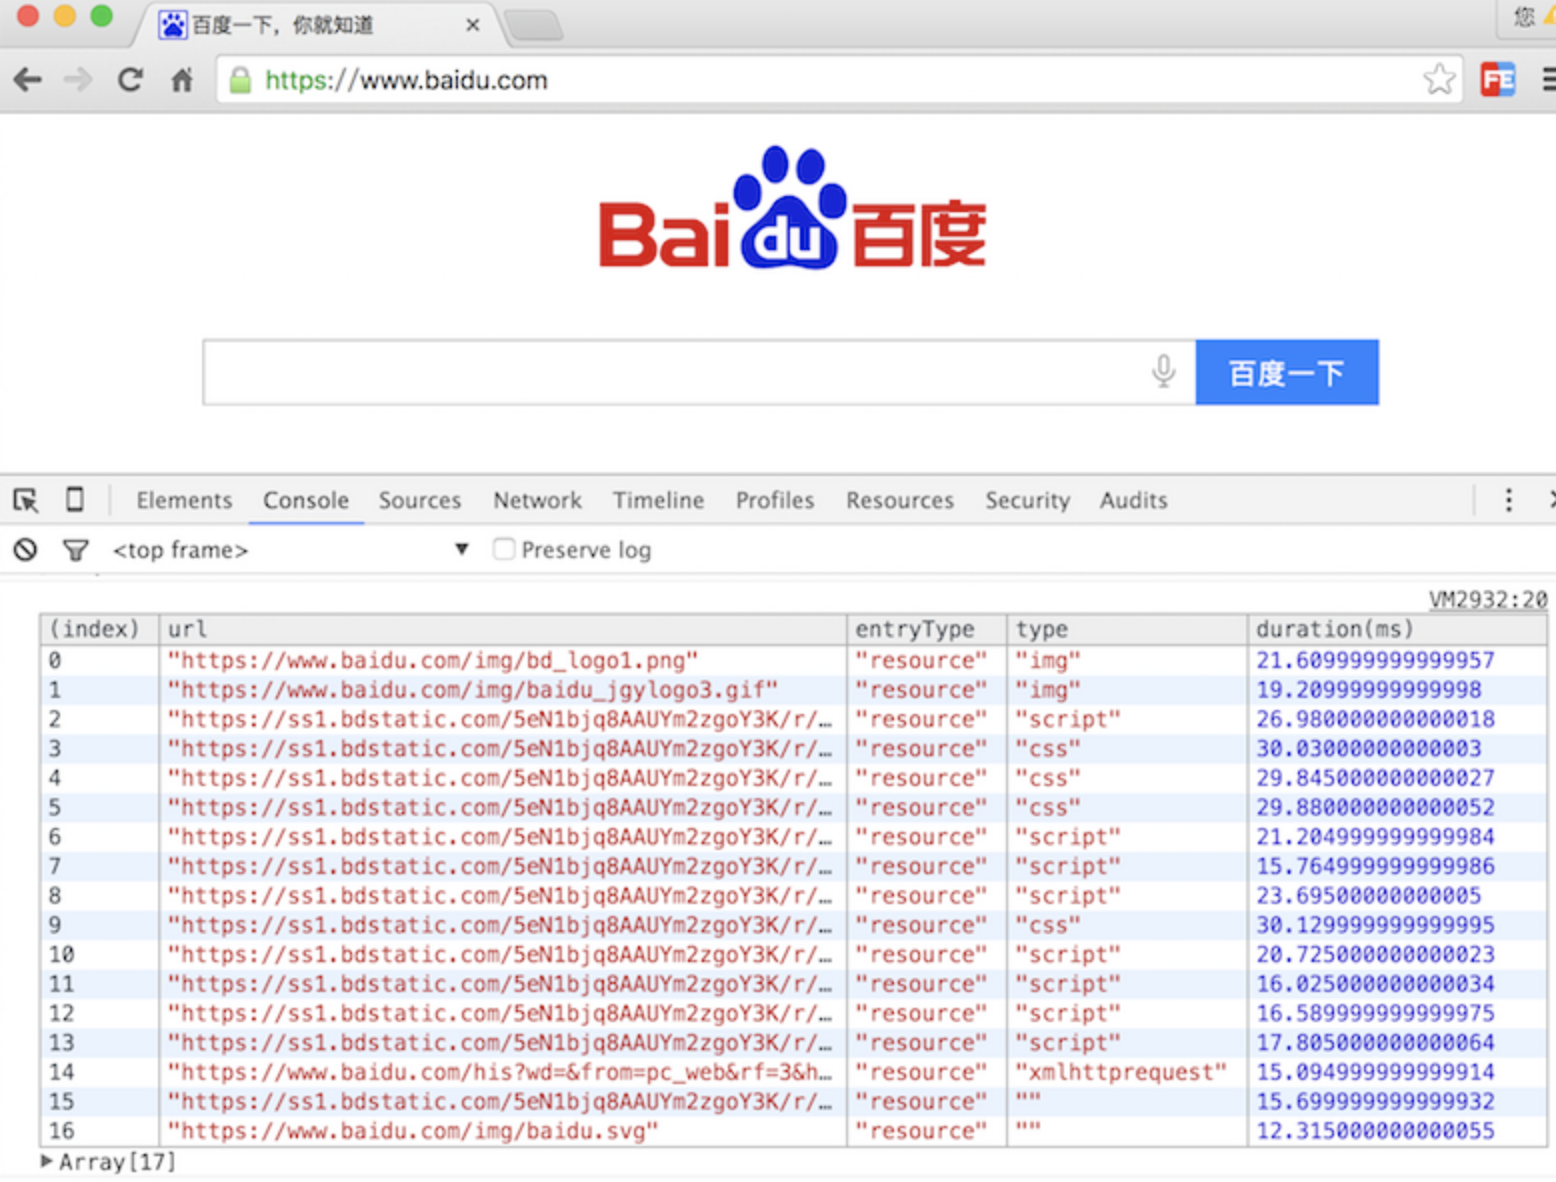
Task: Clear the console log
Action: coord(25,549)
